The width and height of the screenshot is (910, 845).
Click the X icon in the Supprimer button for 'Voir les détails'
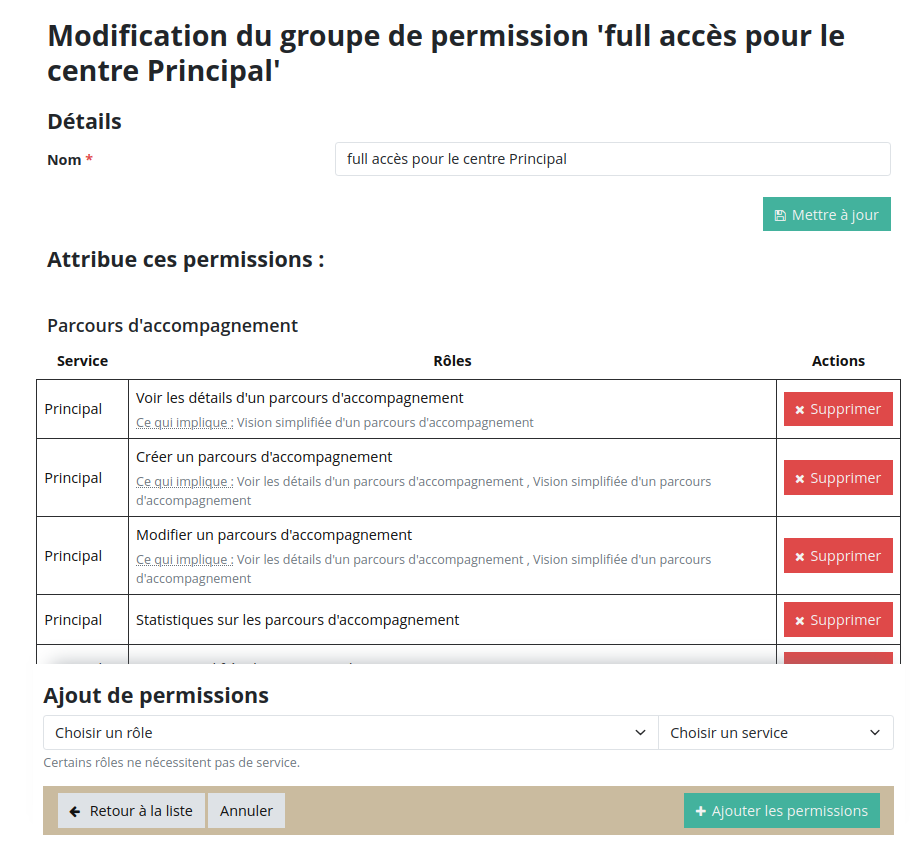tap(800, 410)
